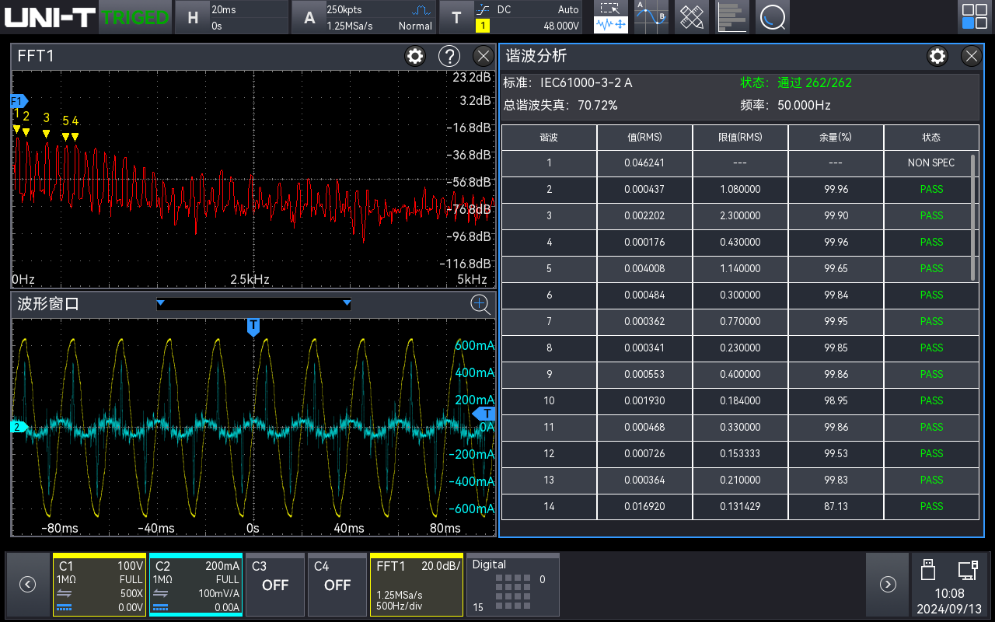Select the region trigger waveform icon
The width and height of the screenshot is (995, 622).
(610, 16)
